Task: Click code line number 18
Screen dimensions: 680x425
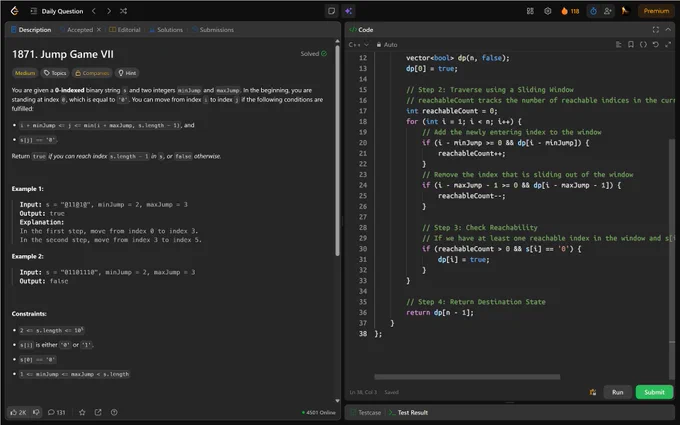Action: click(363, 121)
